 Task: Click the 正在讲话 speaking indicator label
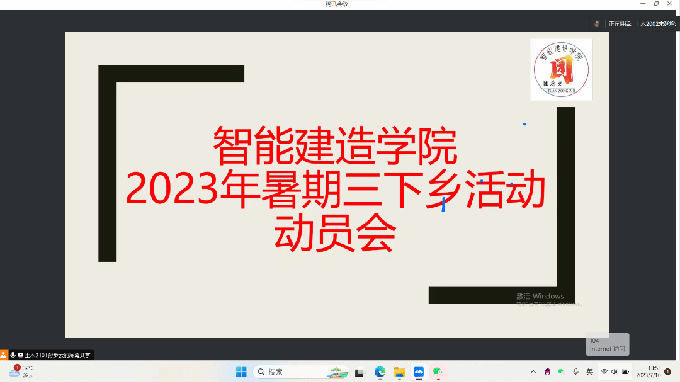pyautogui.click(x=619, y=24)
